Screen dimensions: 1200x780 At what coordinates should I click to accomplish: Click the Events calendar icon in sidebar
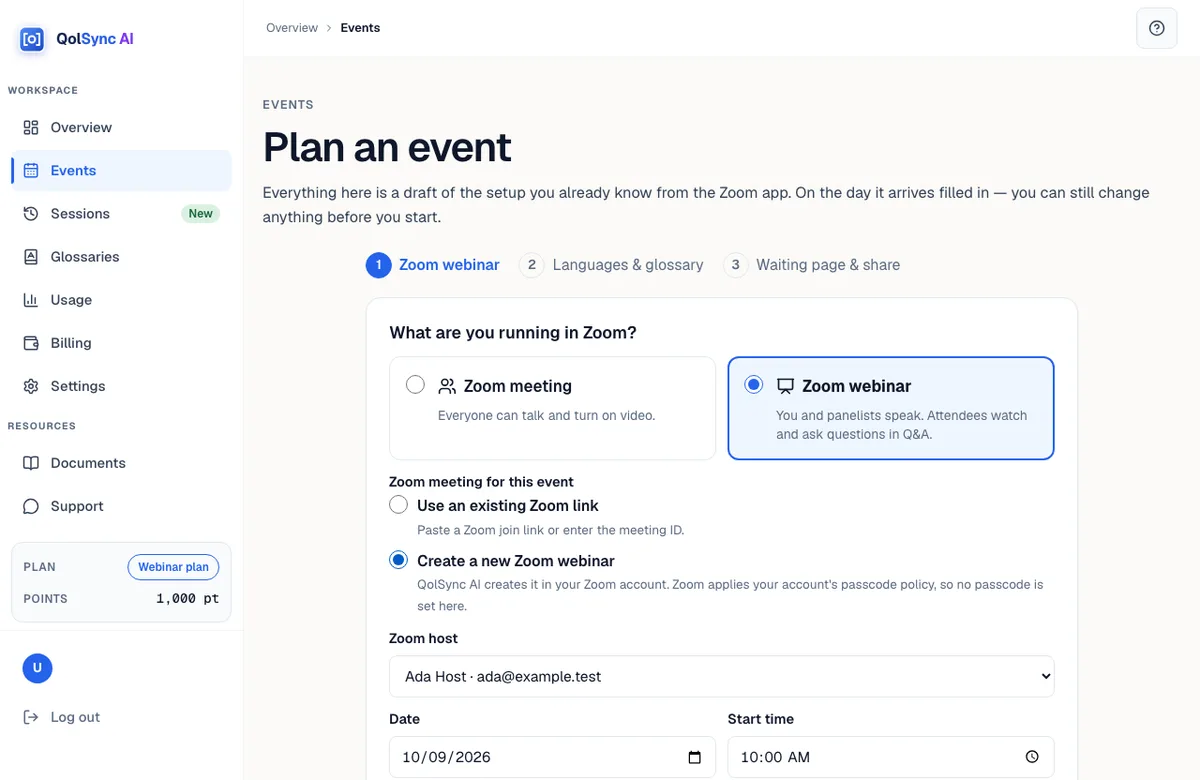pos(31,170)
